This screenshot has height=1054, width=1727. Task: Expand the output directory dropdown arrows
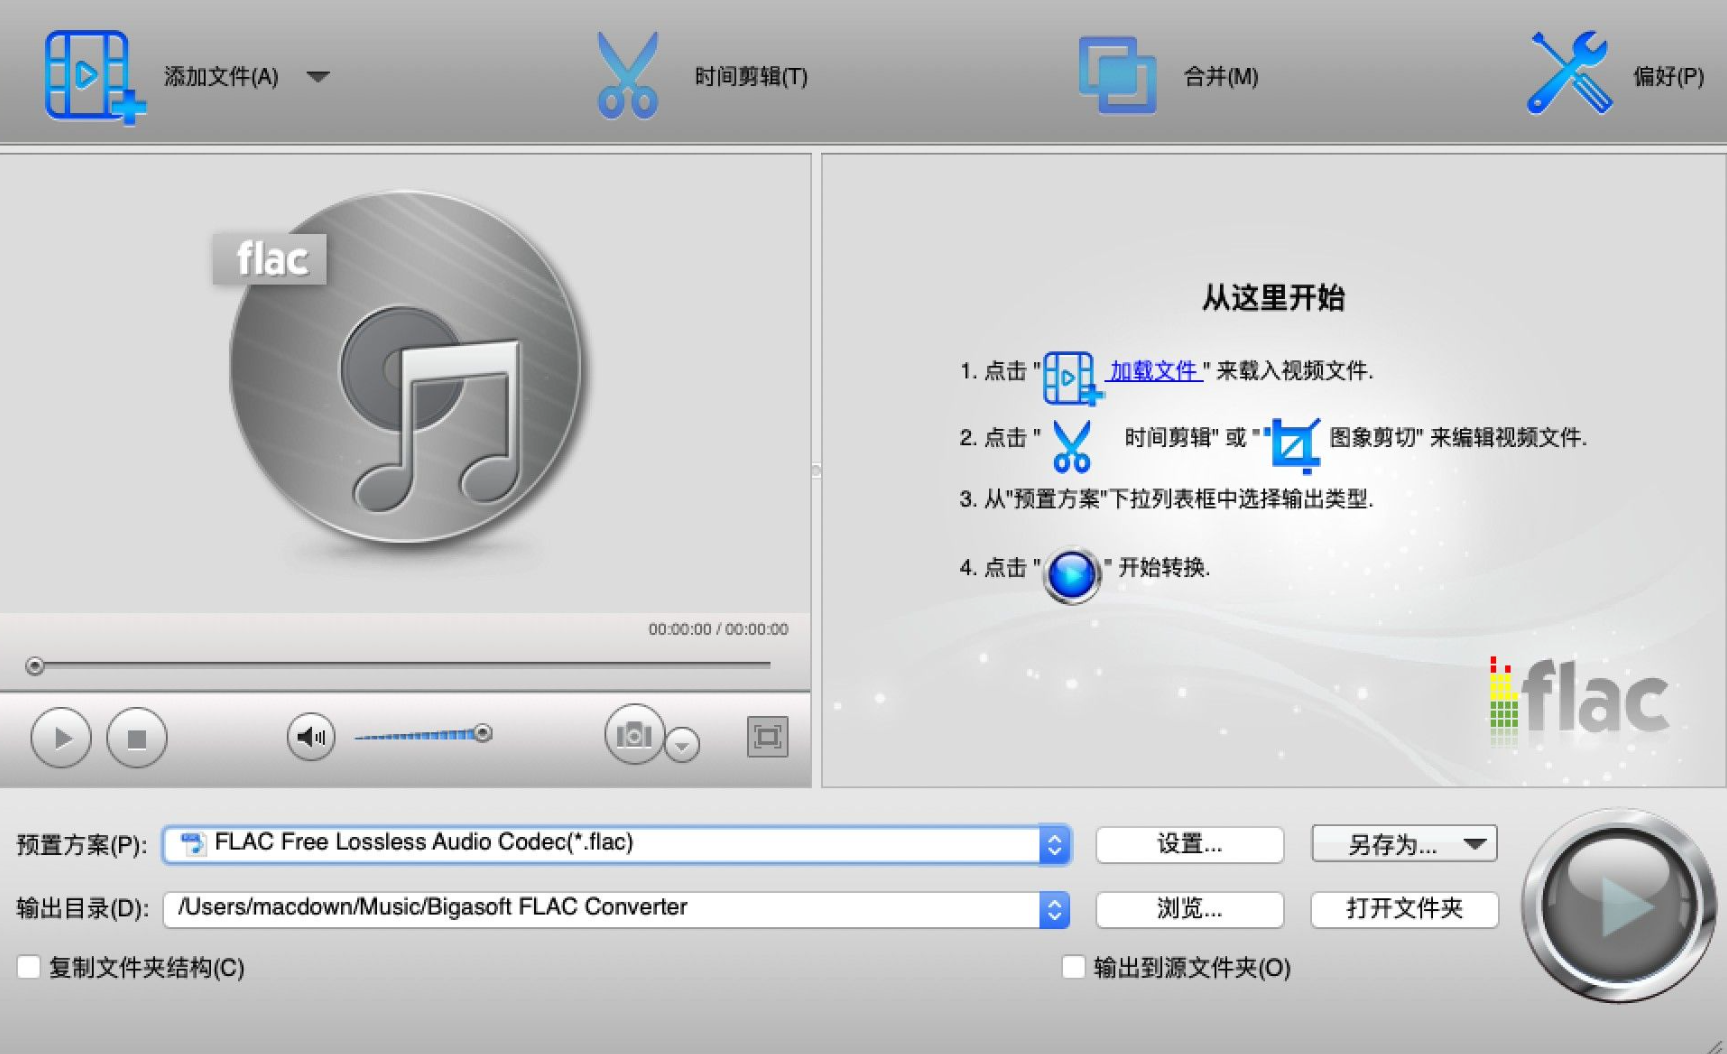1054,909
